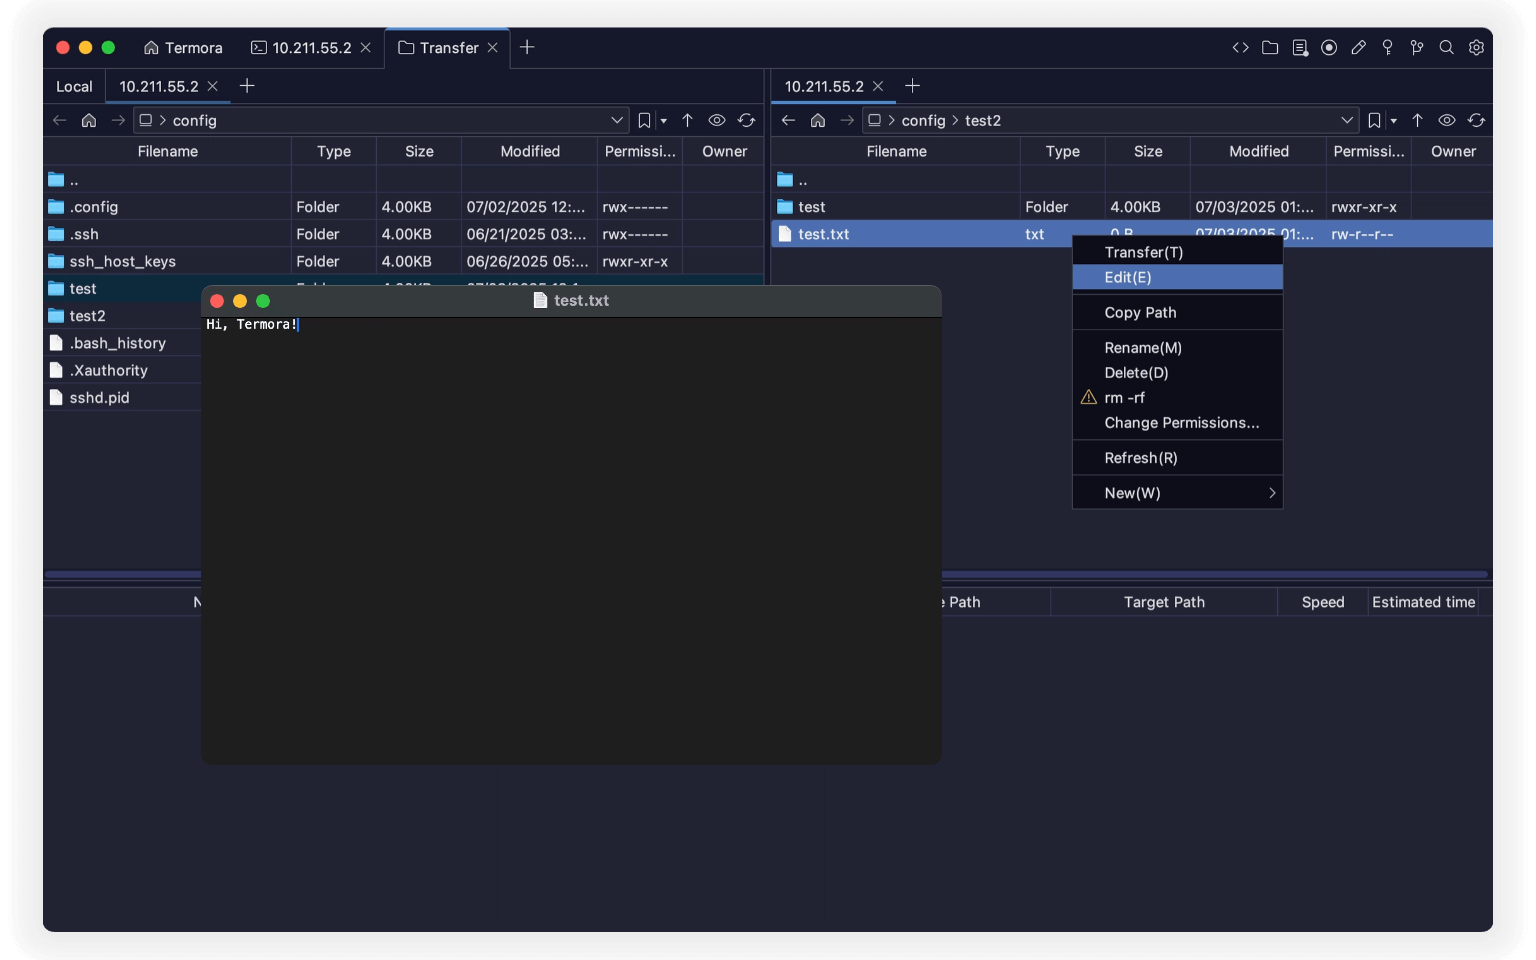Image resolution: width=1536 pixels, height=960 pixels.
Task: Switch to the Local tab
Action: coord(73,86)
